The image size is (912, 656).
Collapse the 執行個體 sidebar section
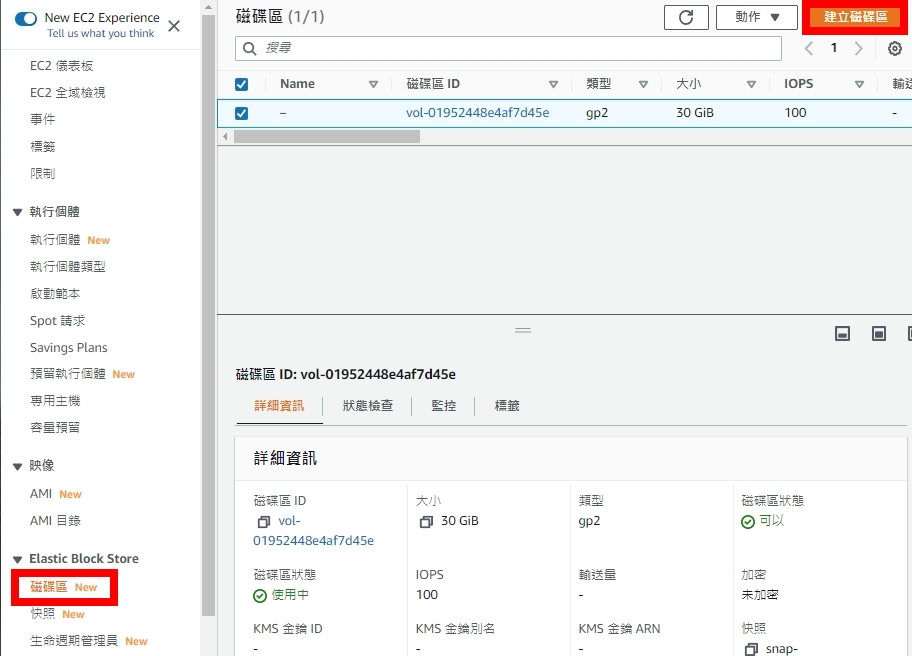point(17,212)
